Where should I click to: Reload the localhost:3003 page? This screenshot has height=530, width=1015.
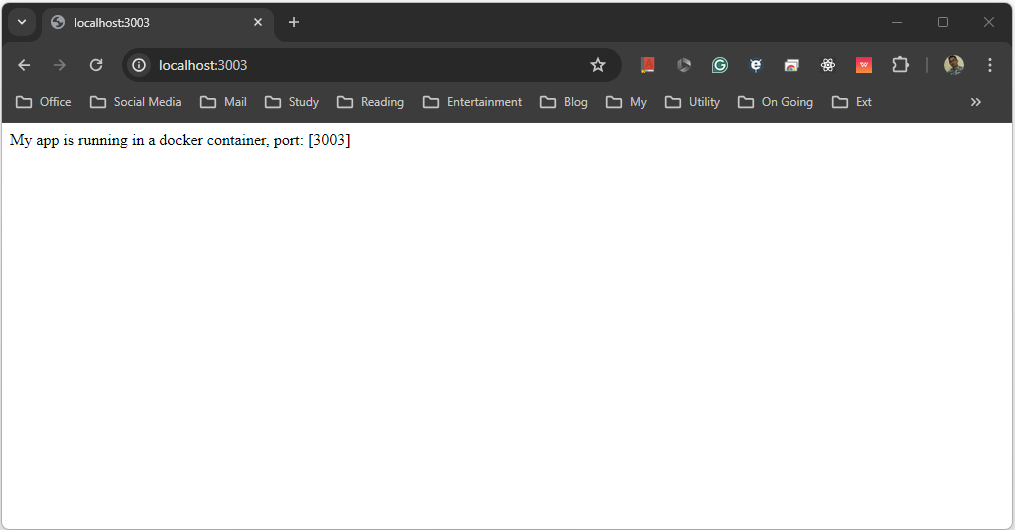click(96, 65)
